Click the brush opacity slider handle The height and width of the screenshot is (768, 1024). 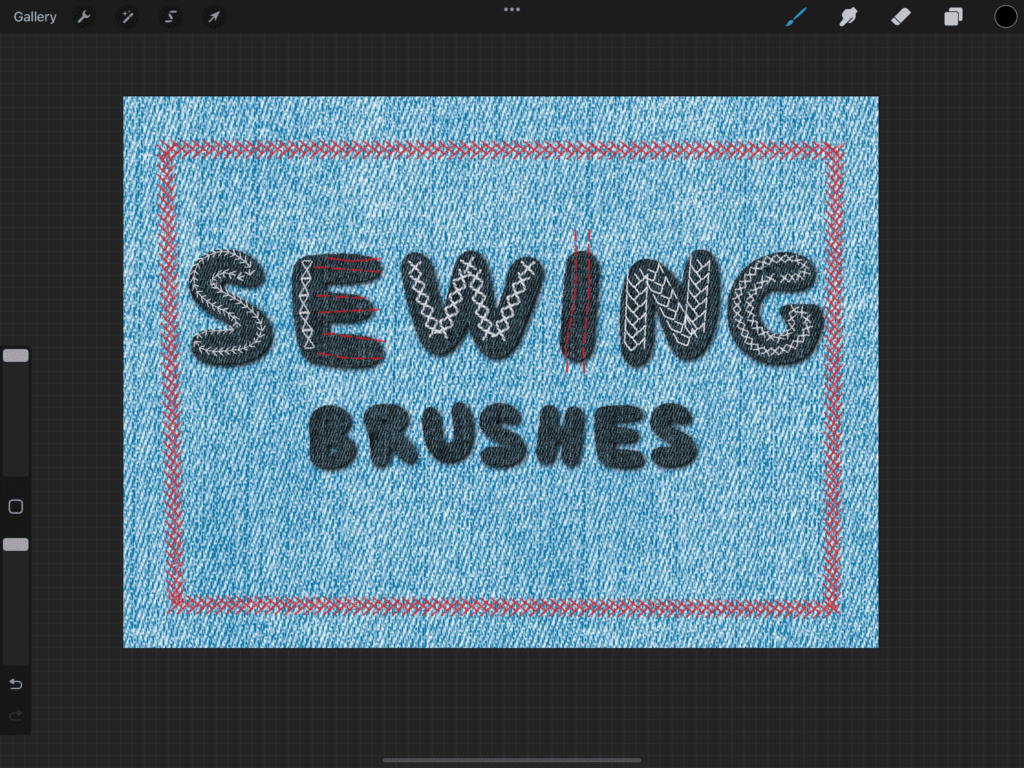(16, 545)
